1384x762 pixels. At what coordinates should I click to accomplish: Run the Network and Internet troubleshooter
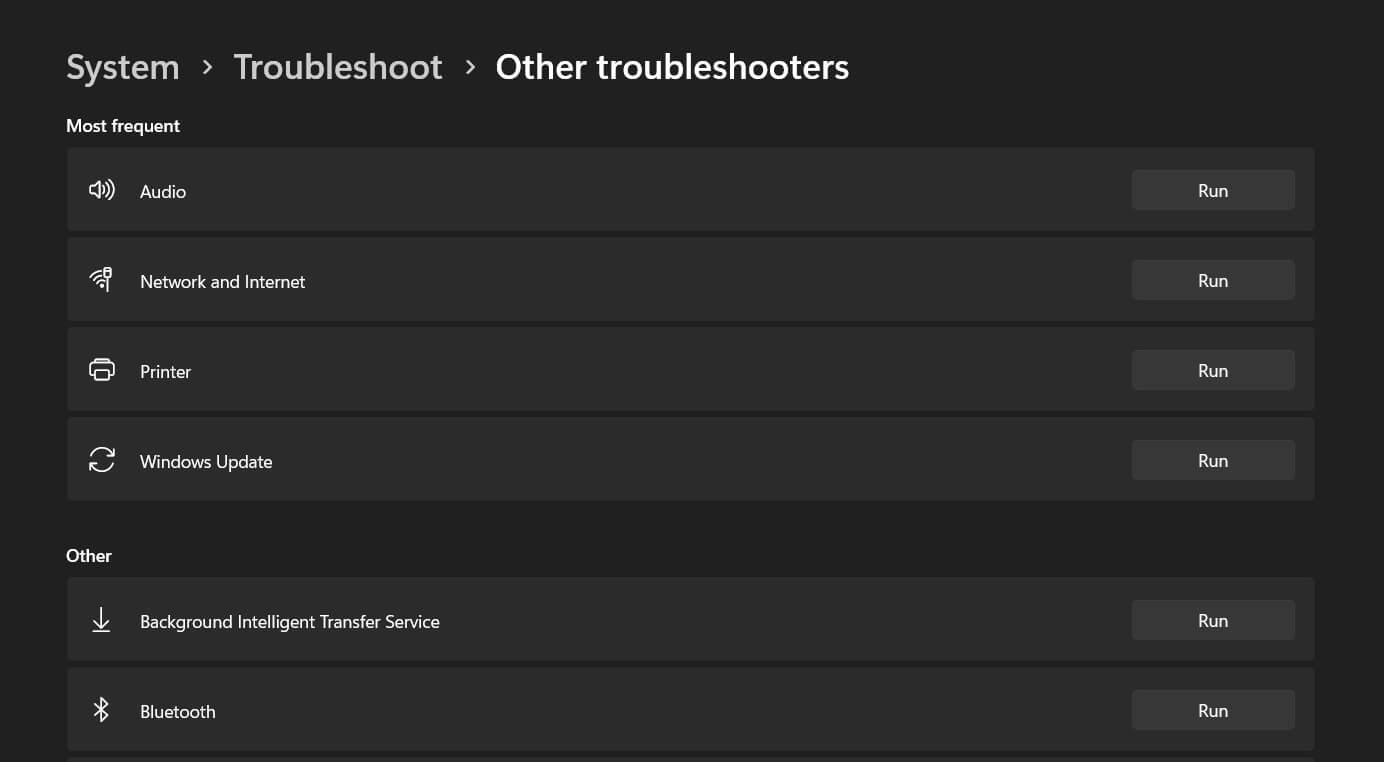[x=1212, y=280]
